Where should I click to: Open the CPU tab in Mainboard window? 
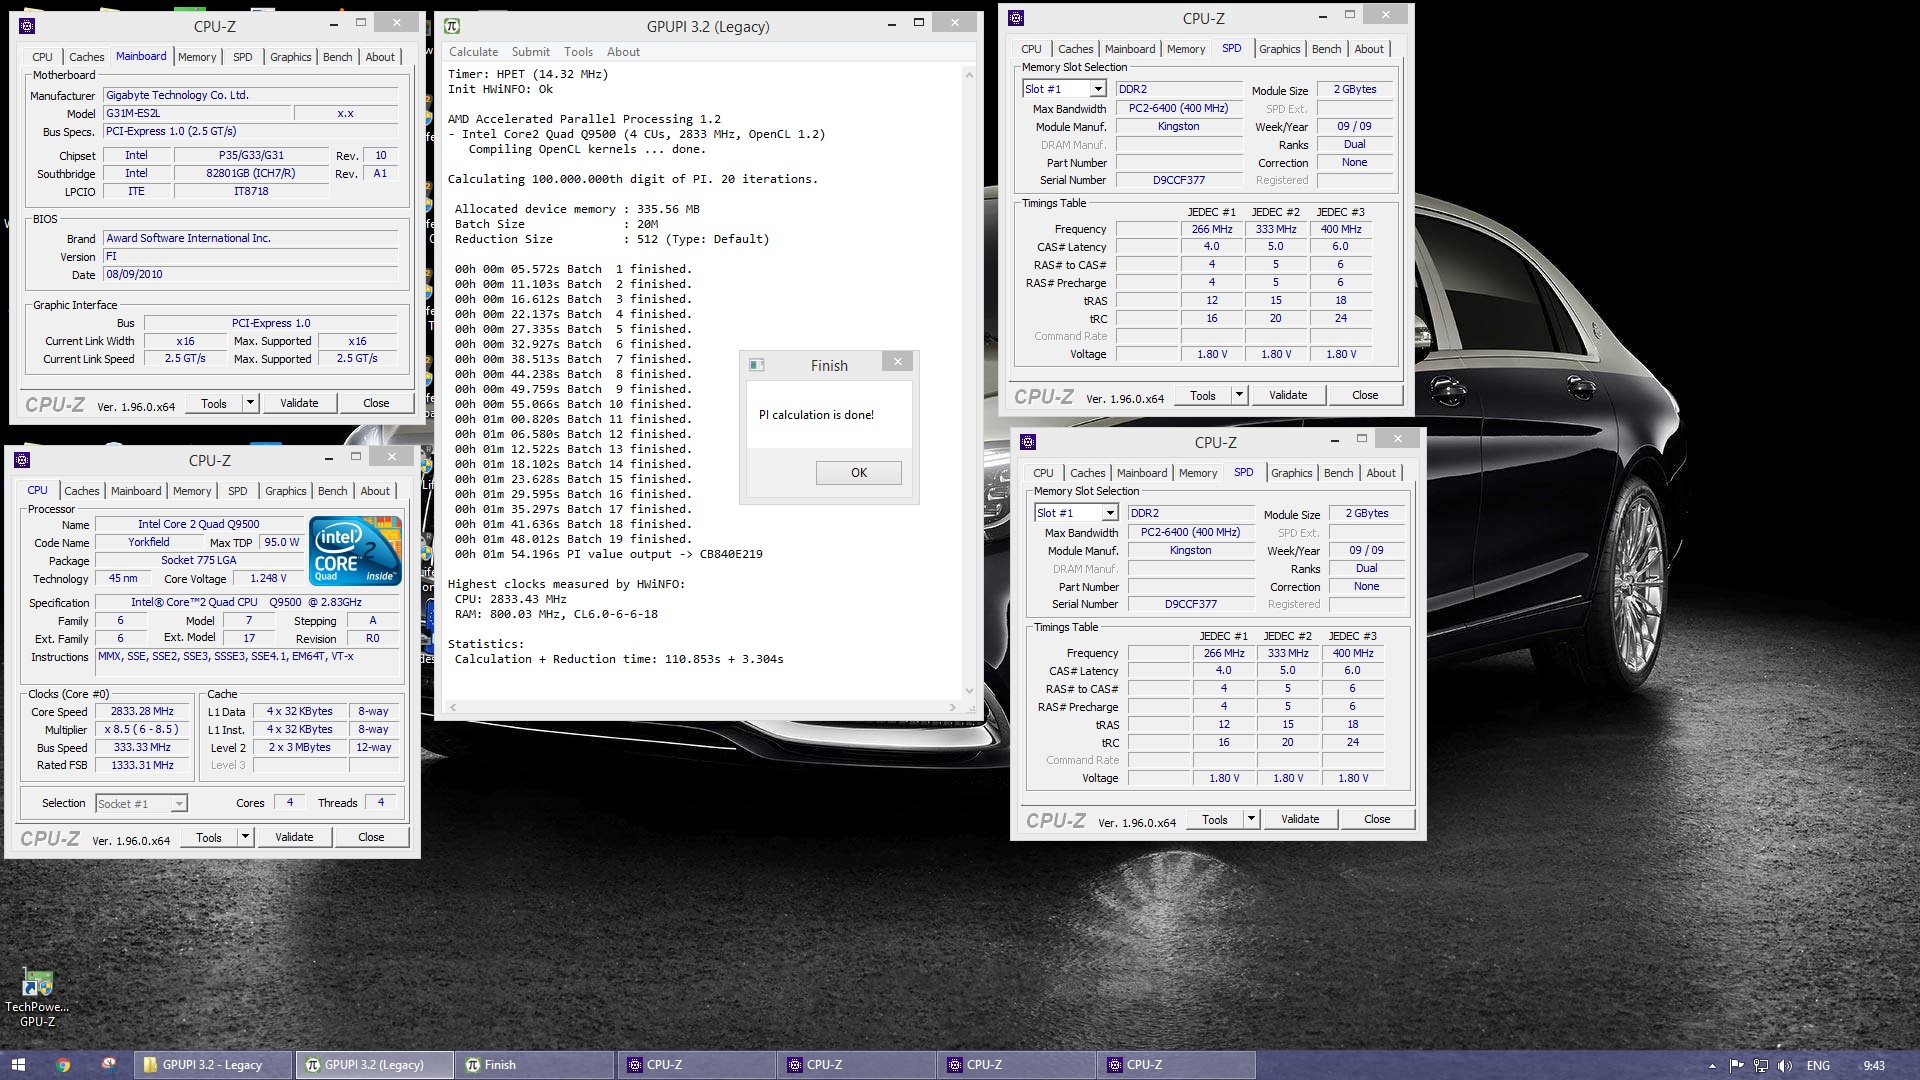pos(42,57)
